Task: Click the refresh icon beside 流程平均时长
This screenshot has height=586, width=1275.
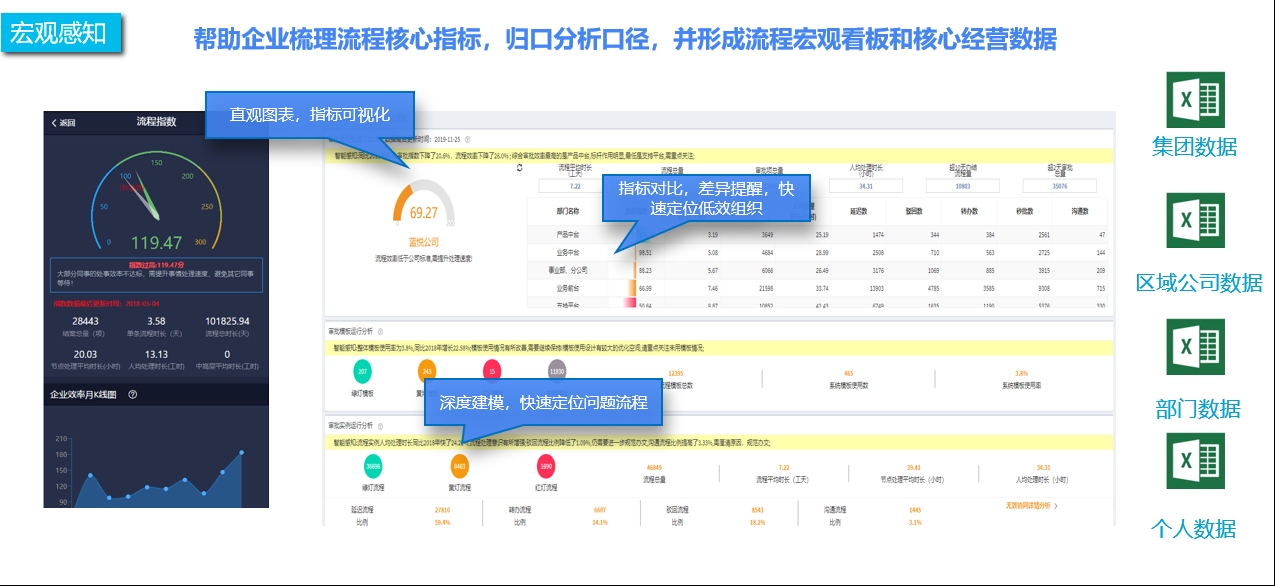Action: point(519,168)
